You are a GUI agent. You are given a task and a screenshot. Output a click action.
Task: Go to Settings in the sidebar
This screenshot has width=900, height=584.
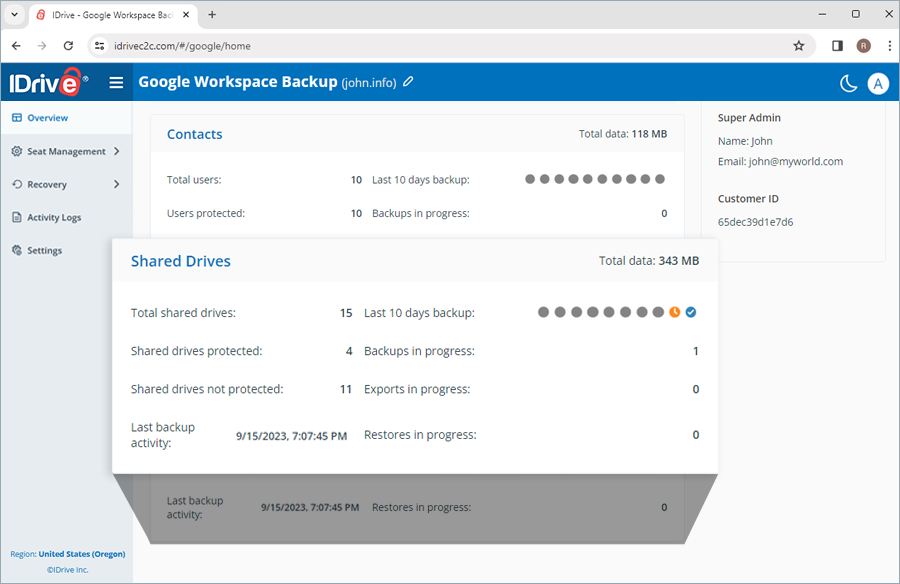point(44,251)
